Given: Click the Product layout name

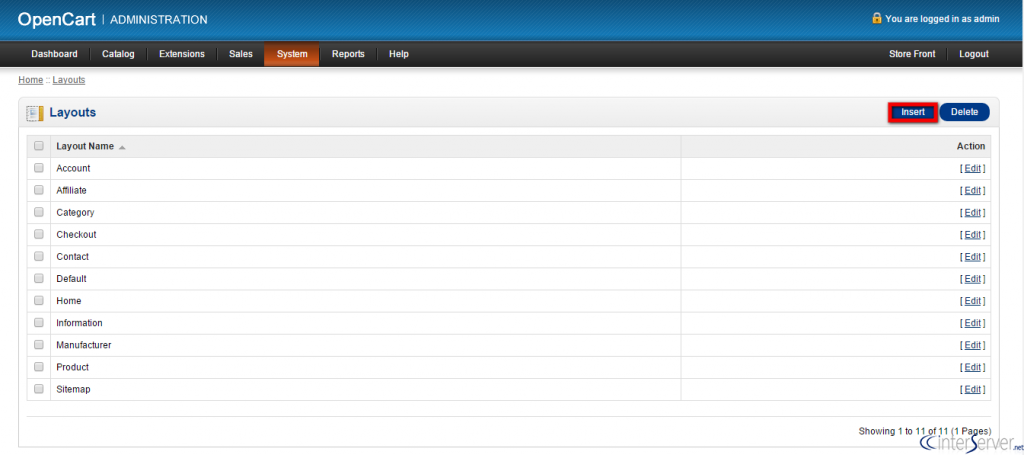Looking at the screenshot, I should 72,368.
